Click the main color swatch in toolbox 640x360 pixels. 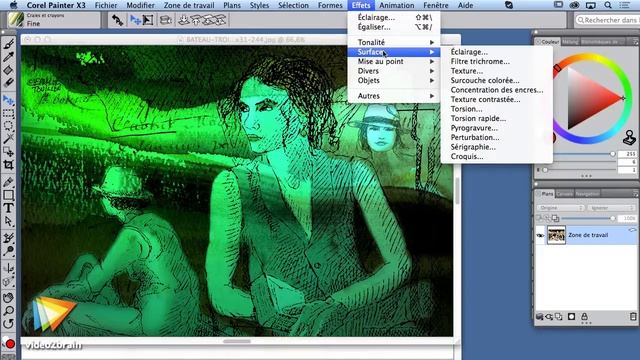(10, 344)
